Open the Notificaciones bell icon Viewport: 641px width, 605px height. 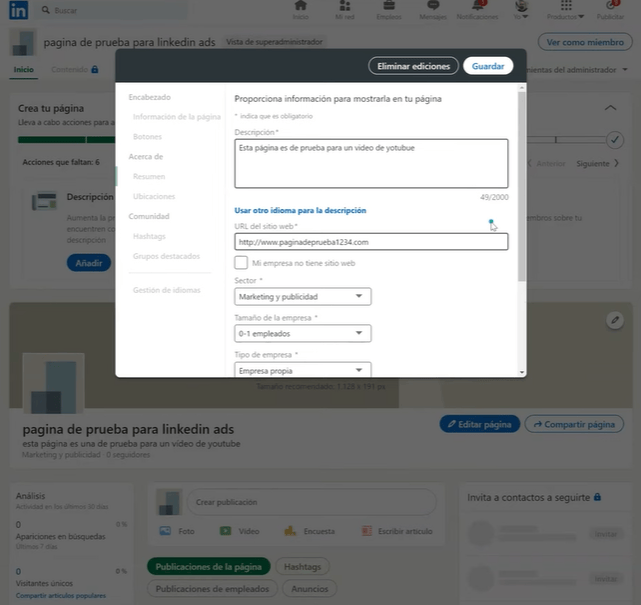[x=477, y=5]
